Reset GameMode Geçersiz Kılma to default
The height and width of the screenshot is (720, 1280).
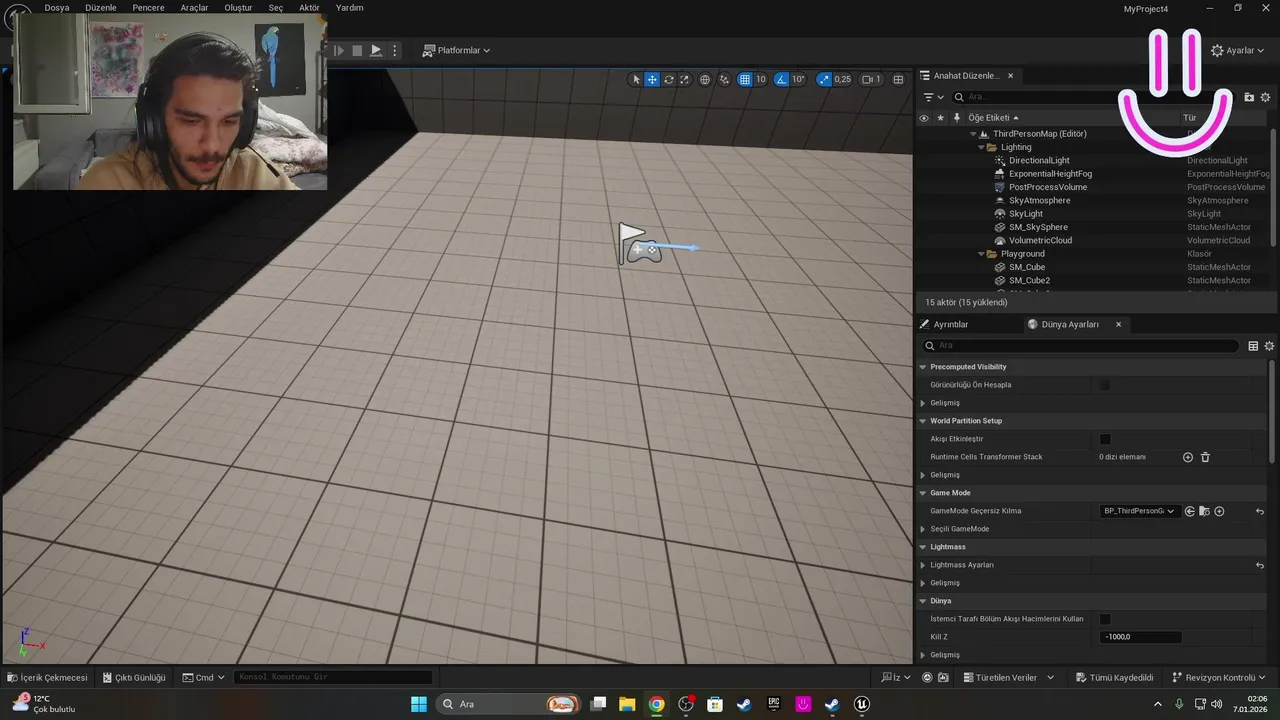click(x=1260, y=511)
